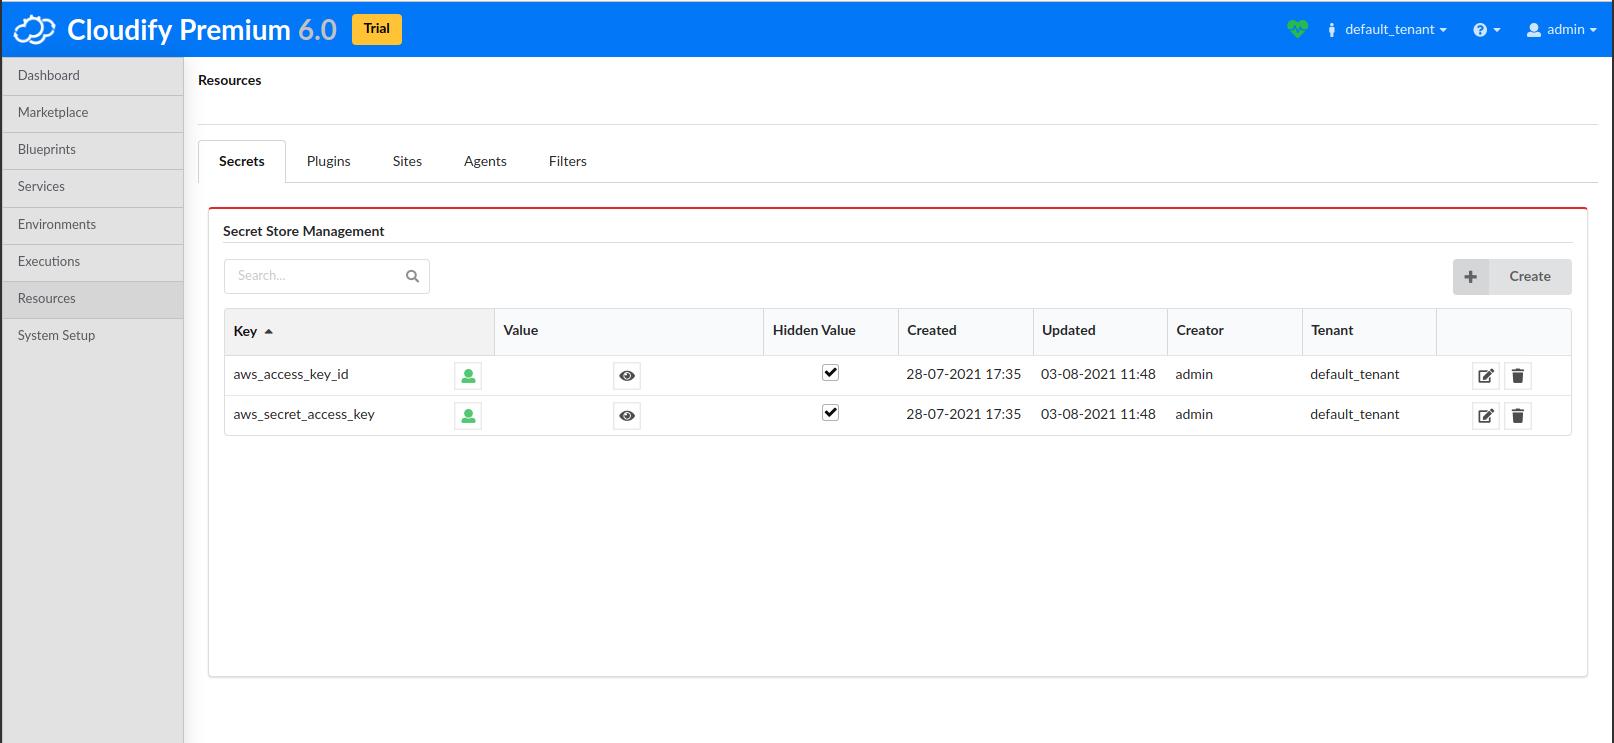Click green user icon beside aws_access_key_id

(468, 376)
